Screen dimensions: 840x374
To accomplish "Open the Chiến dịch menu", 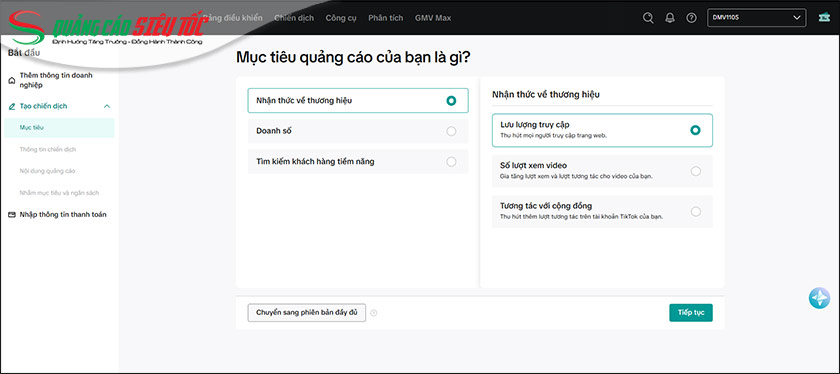I will (294, 18).
